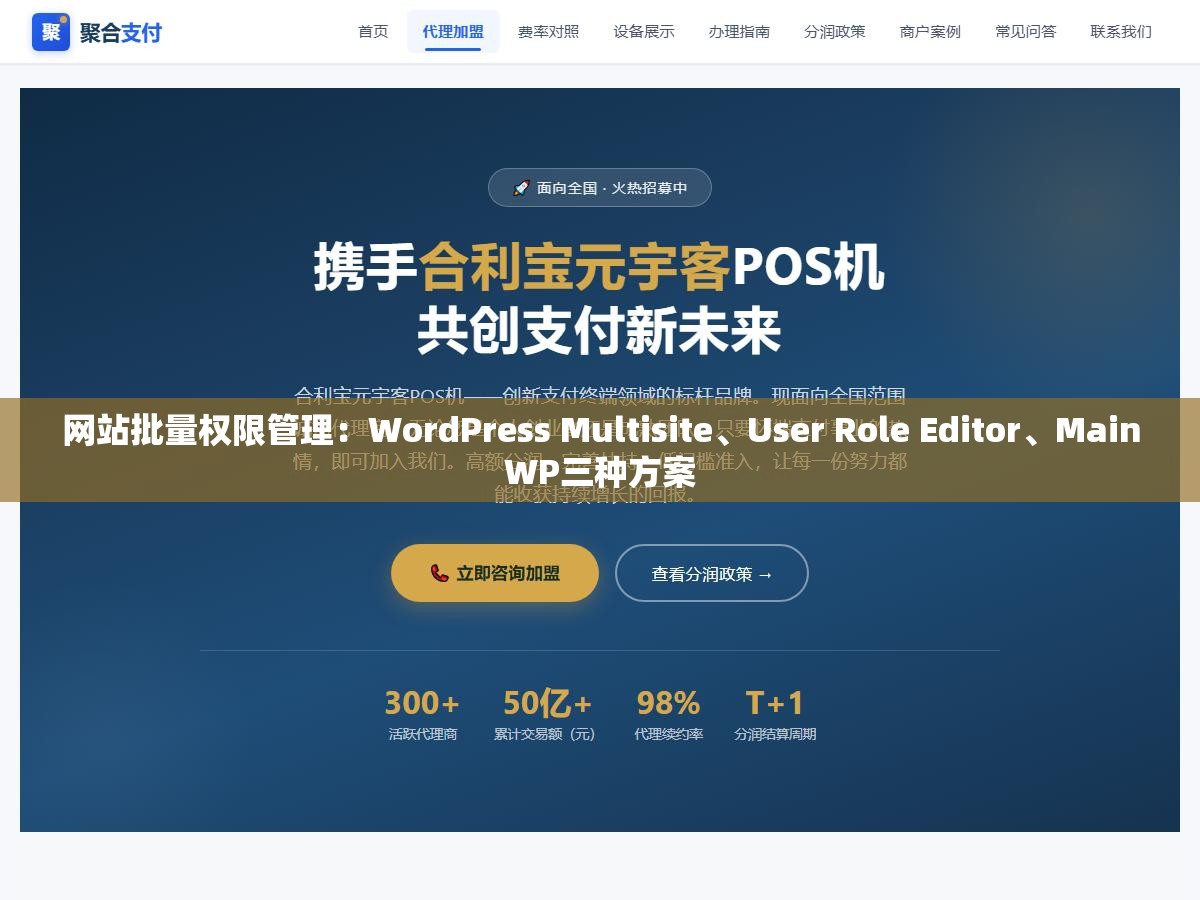Open 联系我们 in the navigation

[x=1121, y=32]
